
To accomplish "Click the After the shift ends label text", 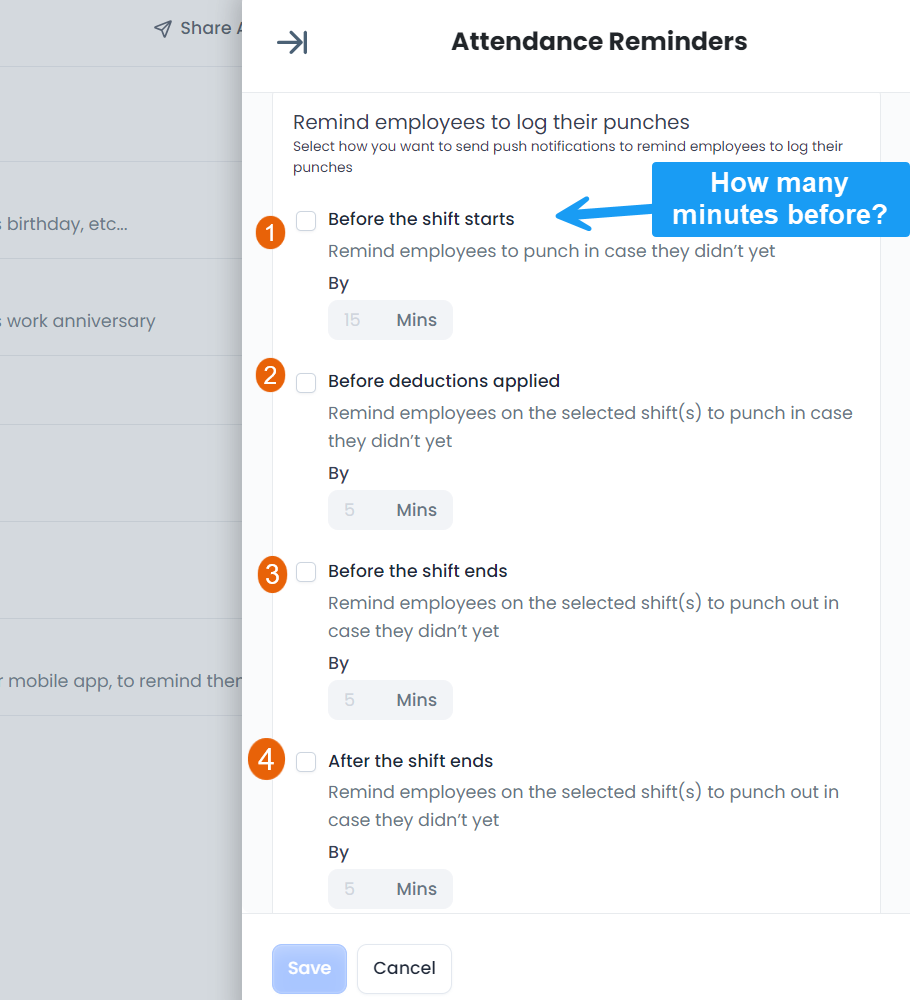I will pos(411,760).
